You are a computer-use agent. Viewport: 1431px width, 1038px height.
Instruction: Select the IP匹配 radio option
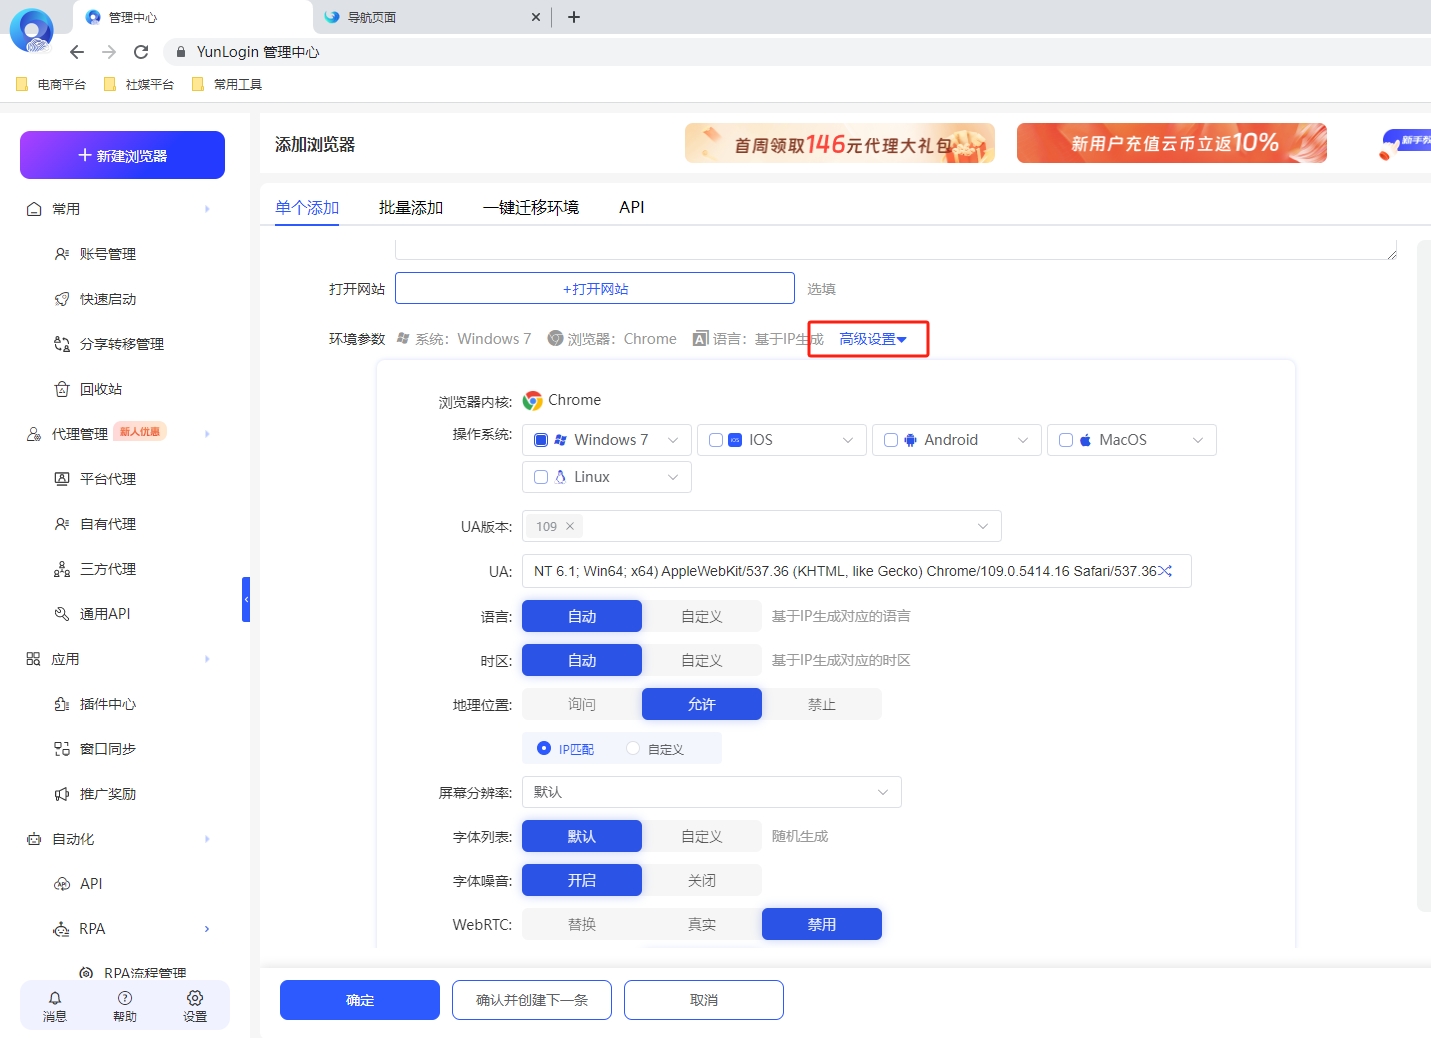pyautogui.click(x=544, y=748)
